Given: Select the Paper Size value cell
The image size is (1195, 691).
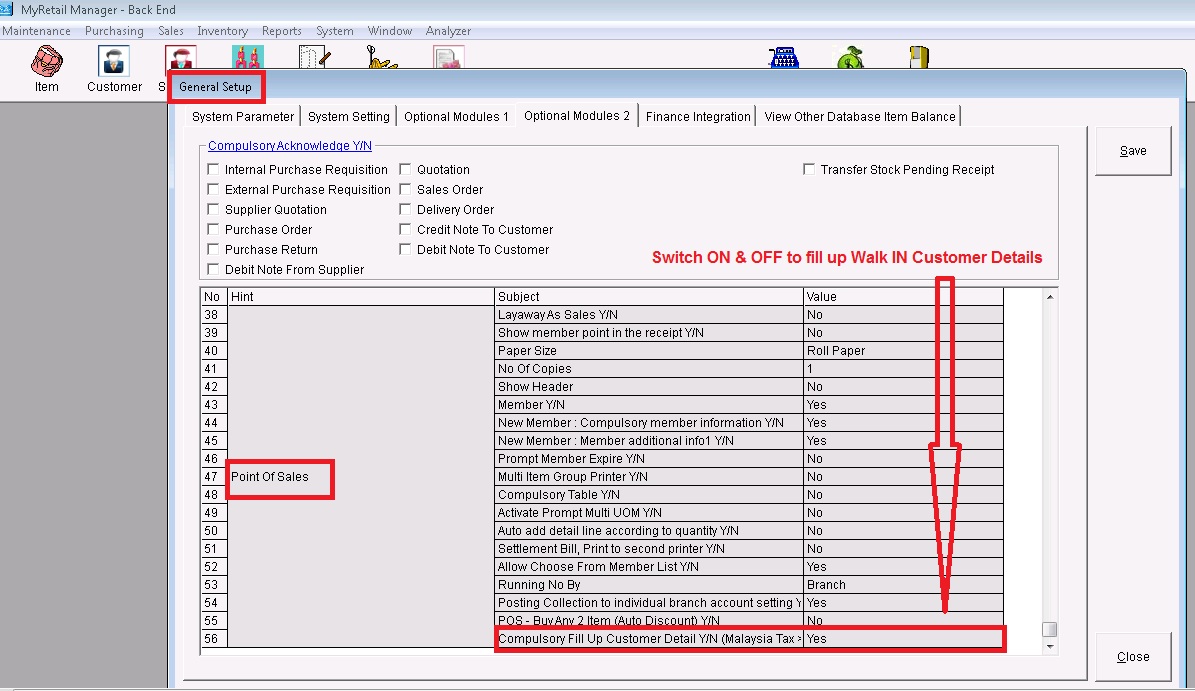Looking at the screenshot, I should (x=902, y=351).
